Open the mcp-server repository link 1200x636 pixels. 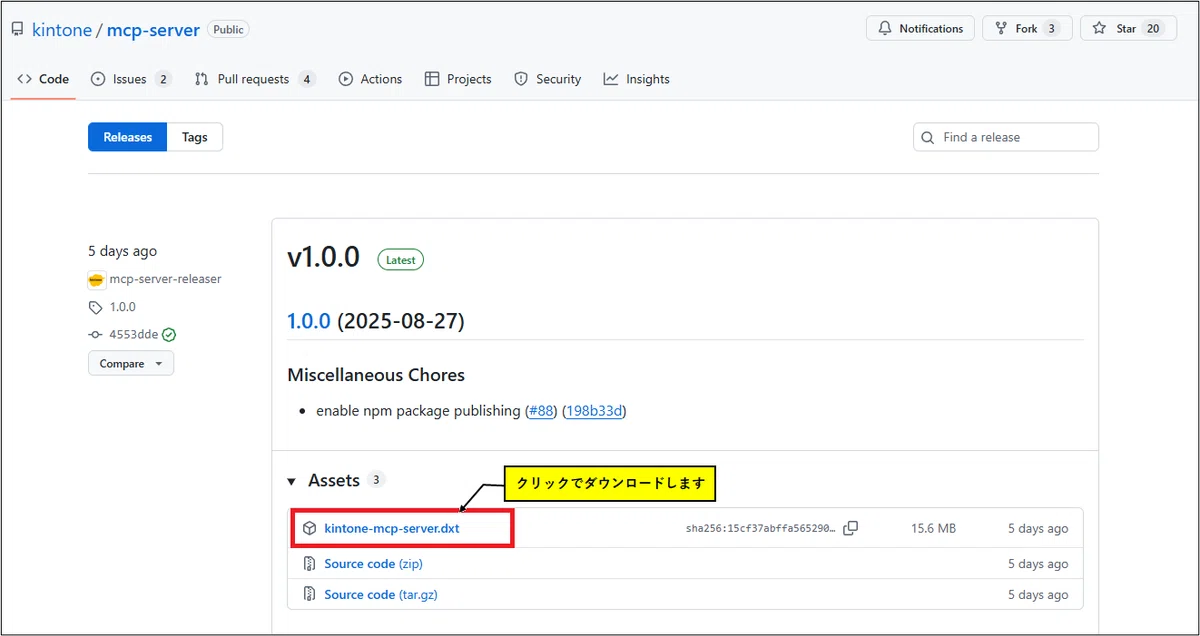point(152,29)
